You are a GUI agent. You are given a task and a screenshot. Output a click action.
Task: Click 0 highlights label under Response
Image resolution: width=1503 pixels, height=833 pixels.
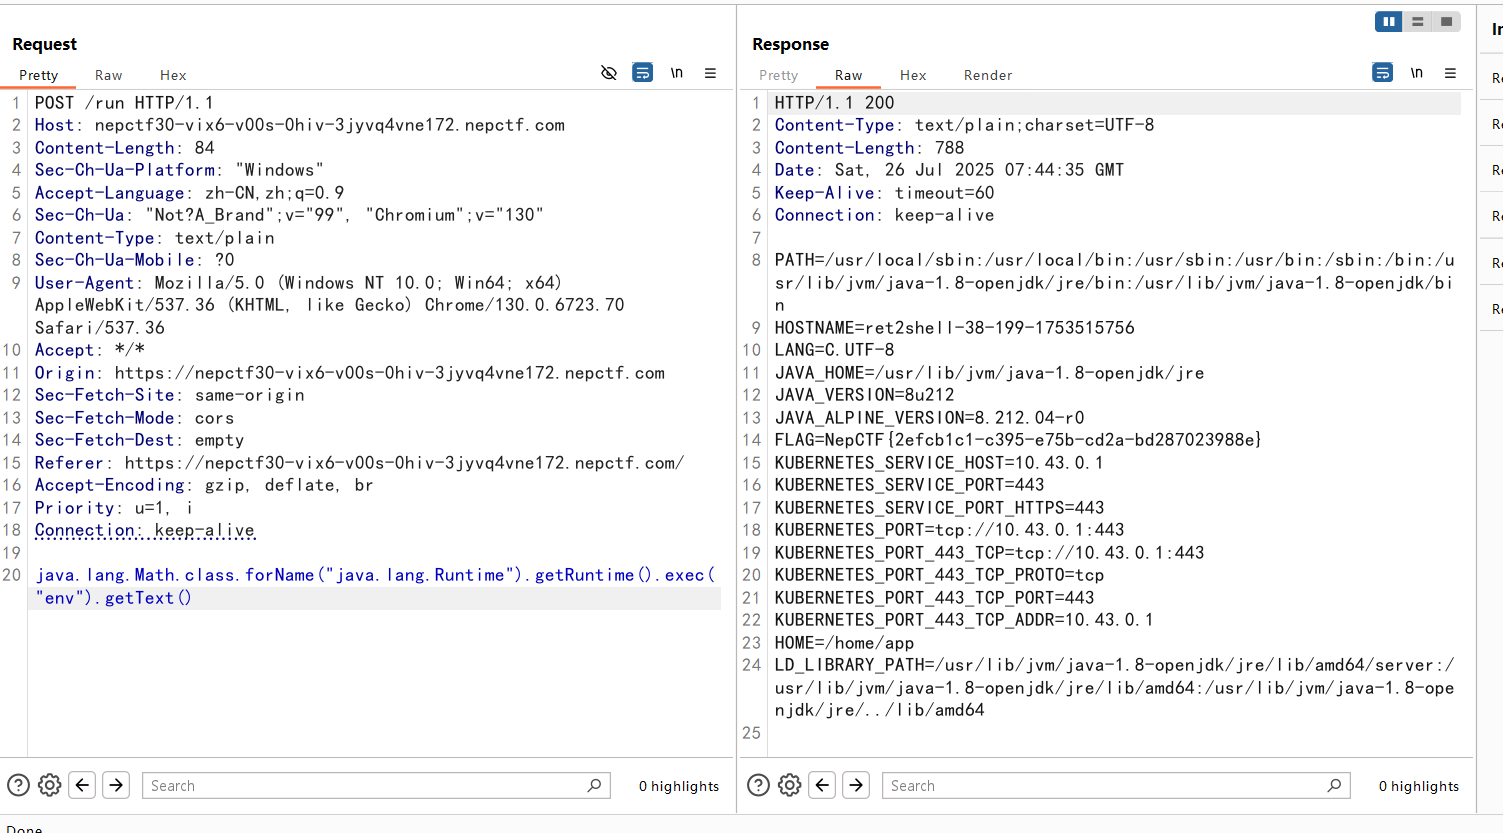click(1419, 786)
